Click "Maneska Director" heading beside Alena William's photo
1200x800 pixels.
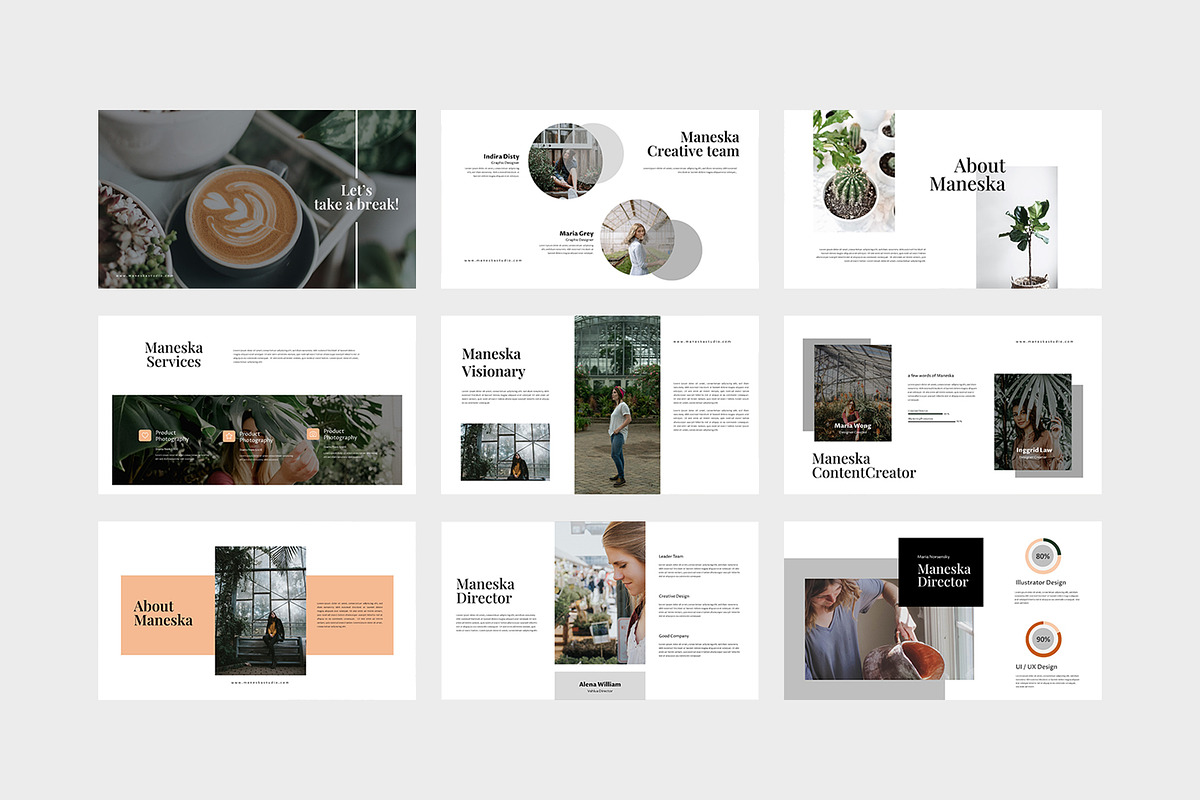(485, 591)
